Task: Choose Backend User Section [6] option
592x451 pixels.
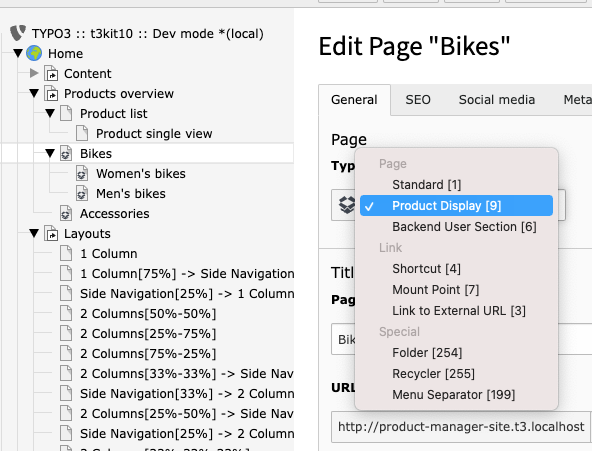Action: (456, 226)
